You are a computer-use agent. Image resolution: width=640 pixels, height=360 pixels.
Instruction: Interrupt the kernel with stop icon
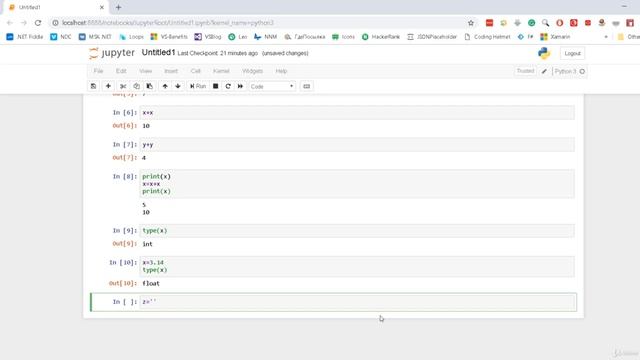pos(216,86)
